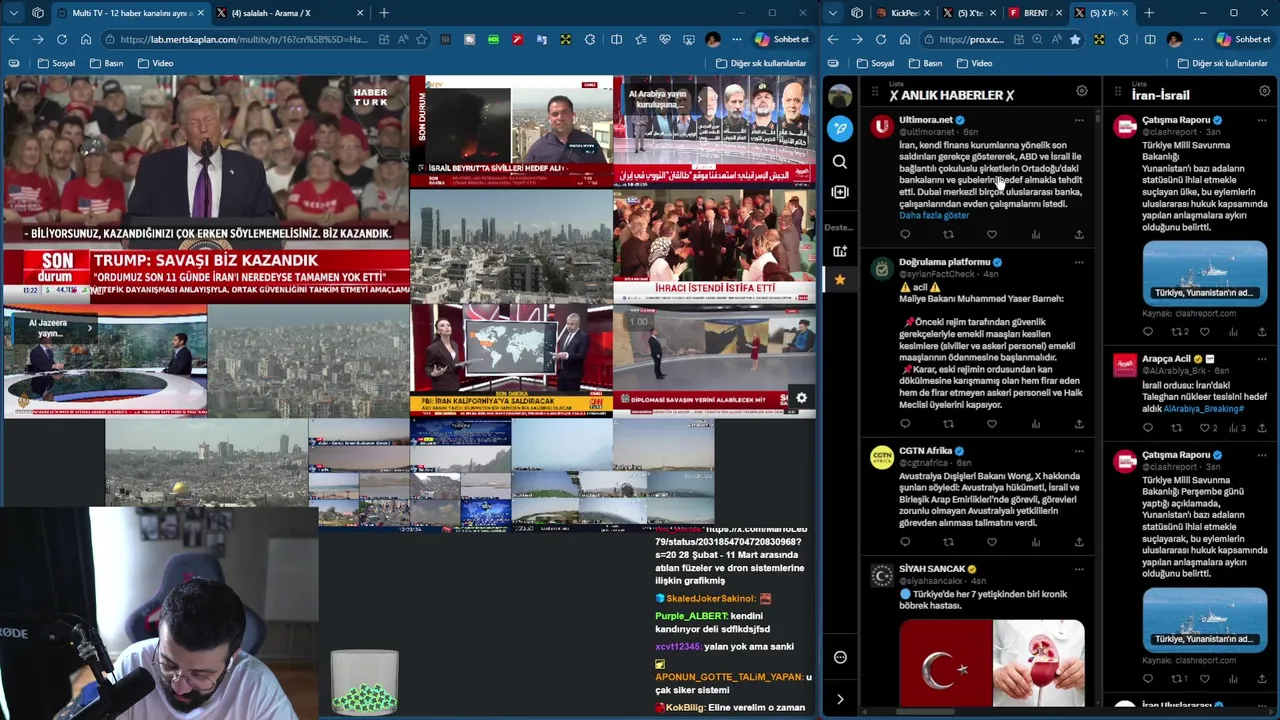Screen dimensions: 1280x720
Task: Like the Ultimora.net post
Action: coord(991,234)
